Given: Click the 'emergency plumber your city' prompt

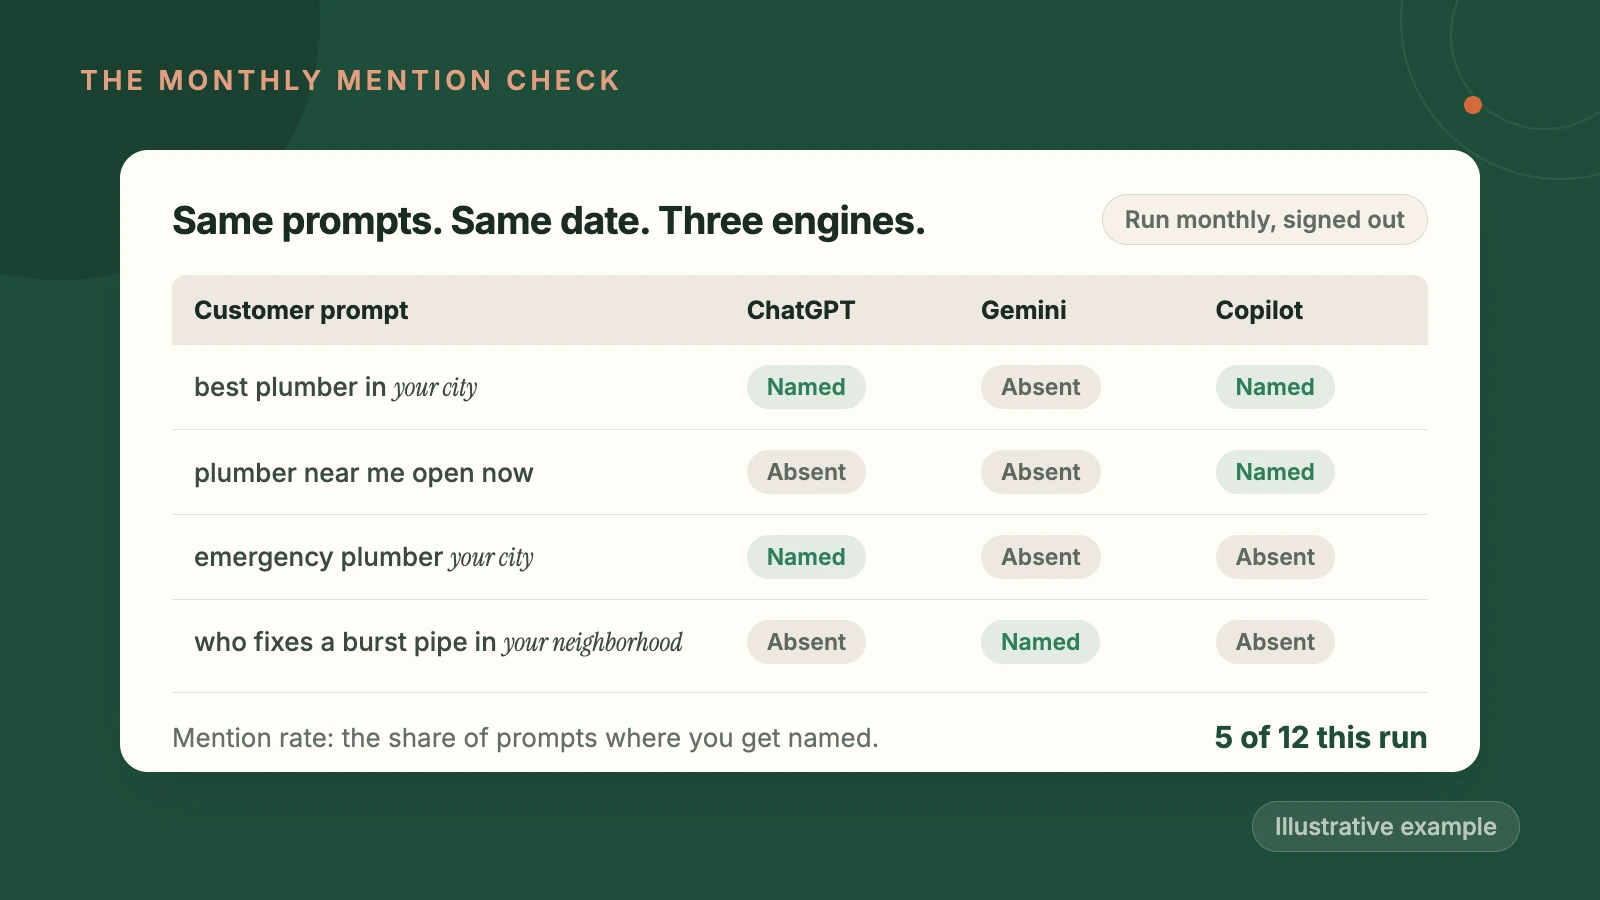Looking at the screenshot, I should (x=364, y=558).
